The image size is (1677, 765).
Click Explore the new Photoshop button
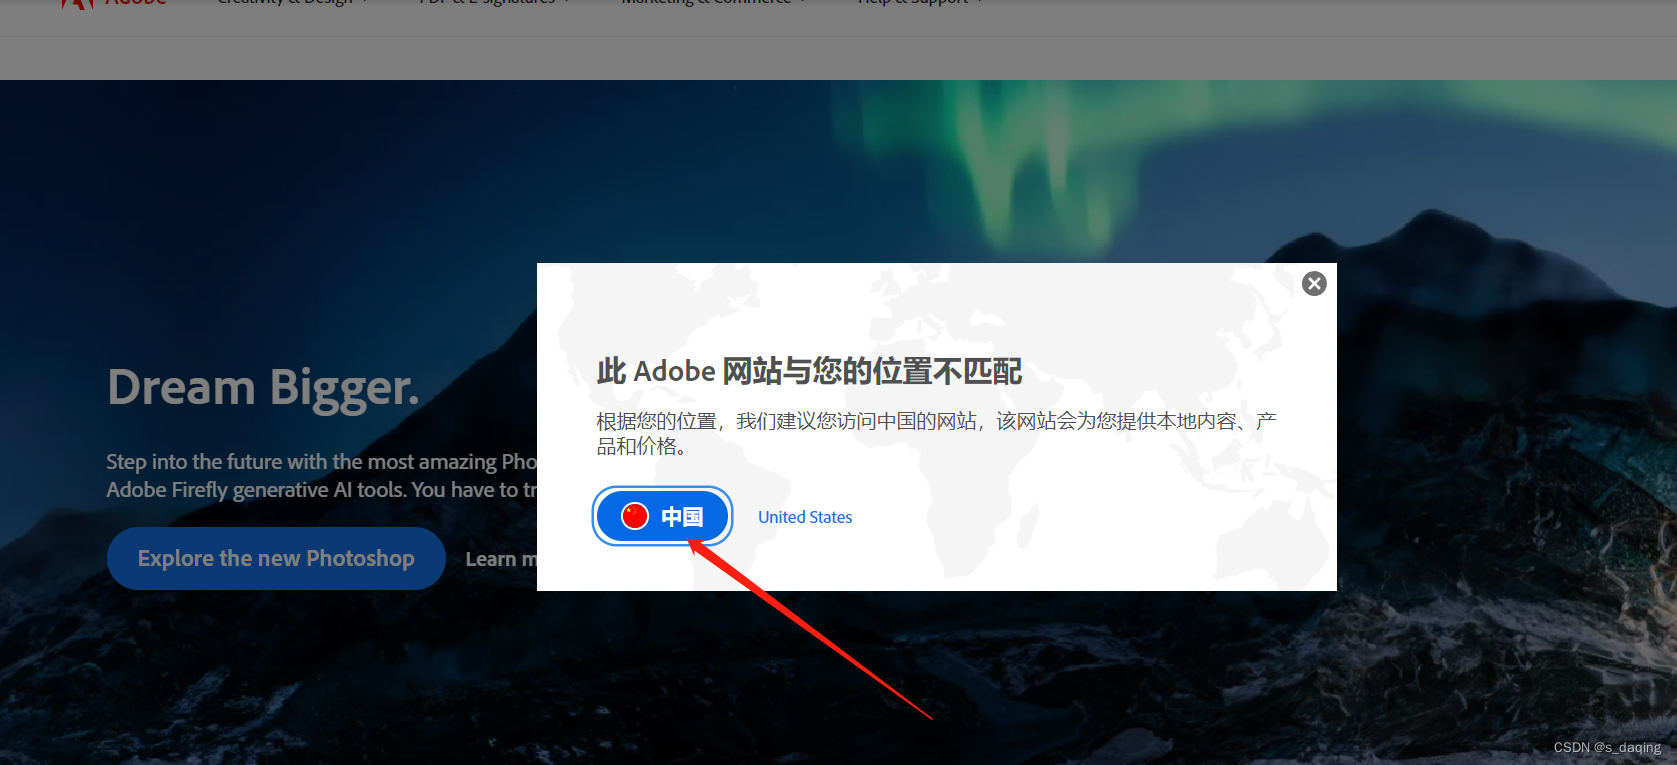[276, 558]
